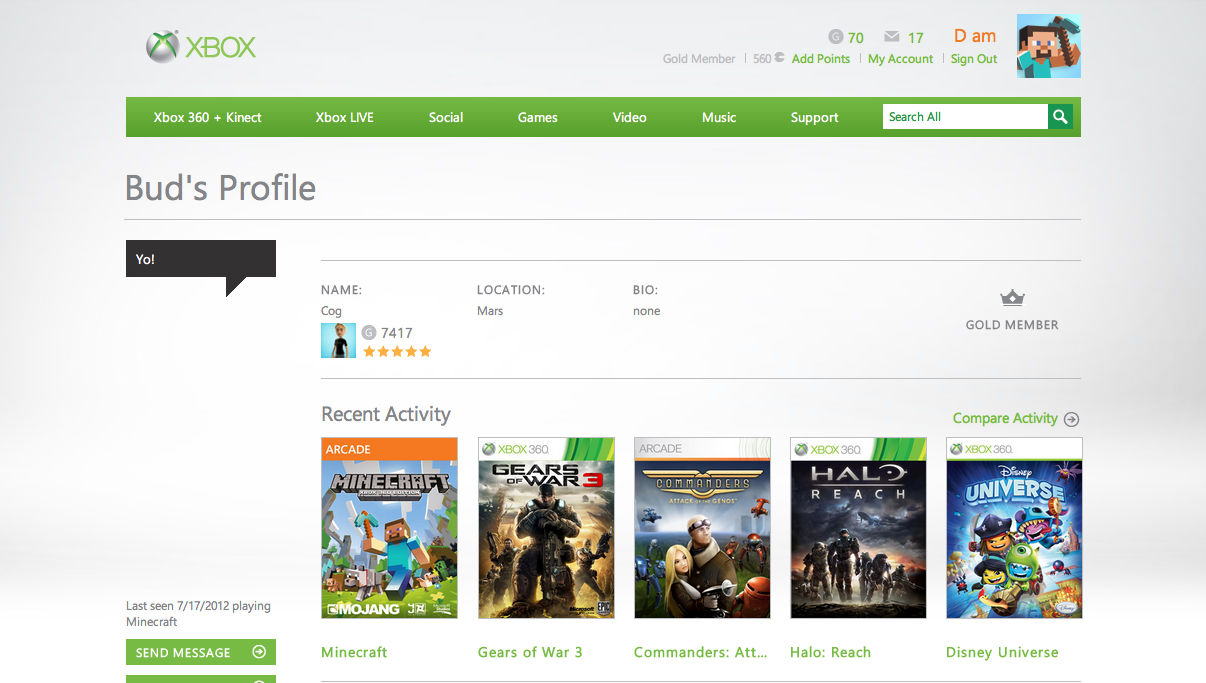1206x683 pixels.
Task: Open Commanders Attack of the Genos cover
Action: pyautogui.click(x=702, y=528)
